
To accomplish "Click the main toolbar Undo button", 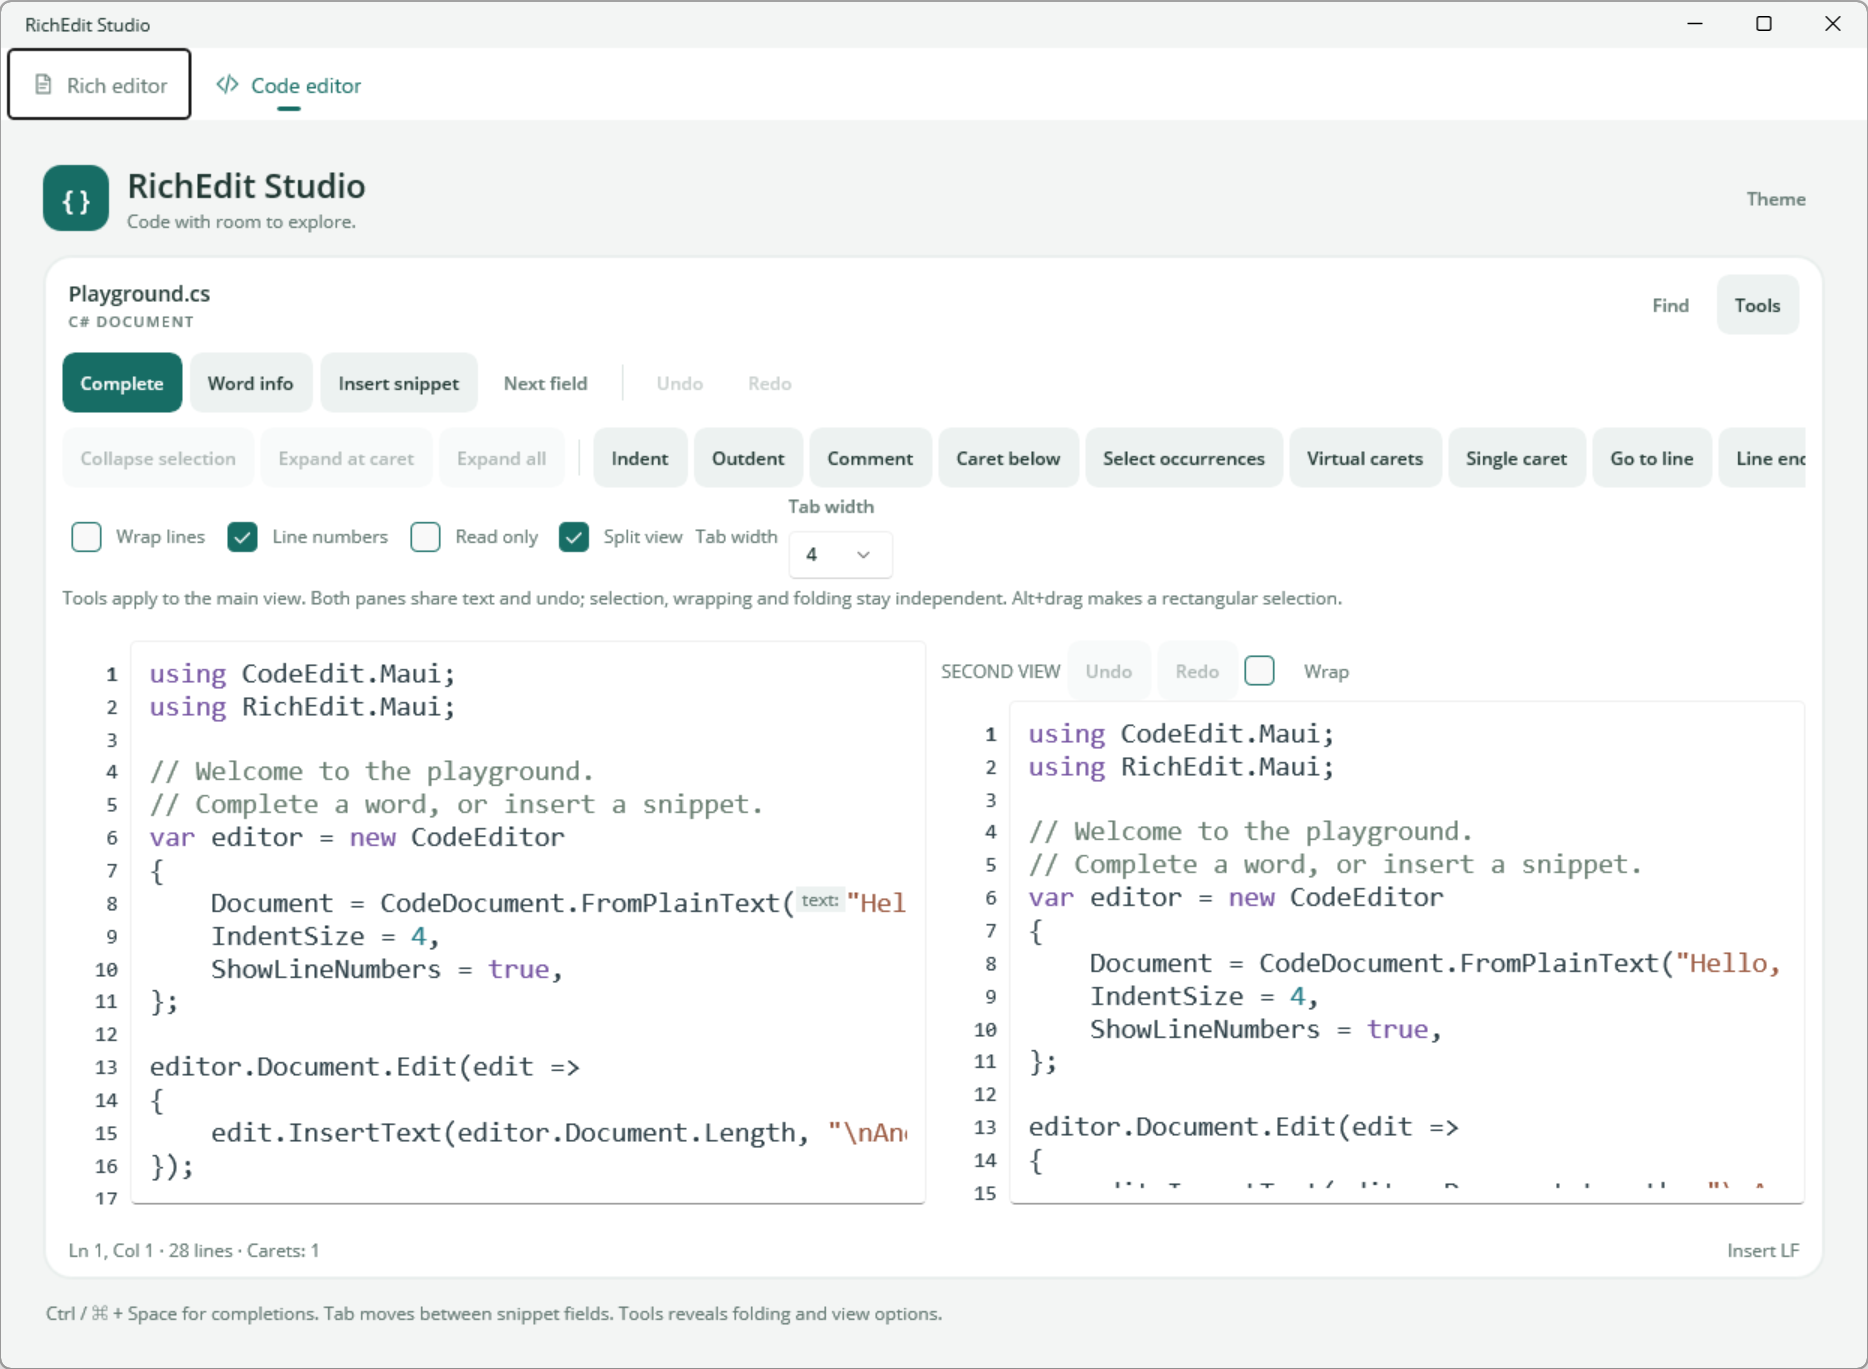I will point(679,383).
